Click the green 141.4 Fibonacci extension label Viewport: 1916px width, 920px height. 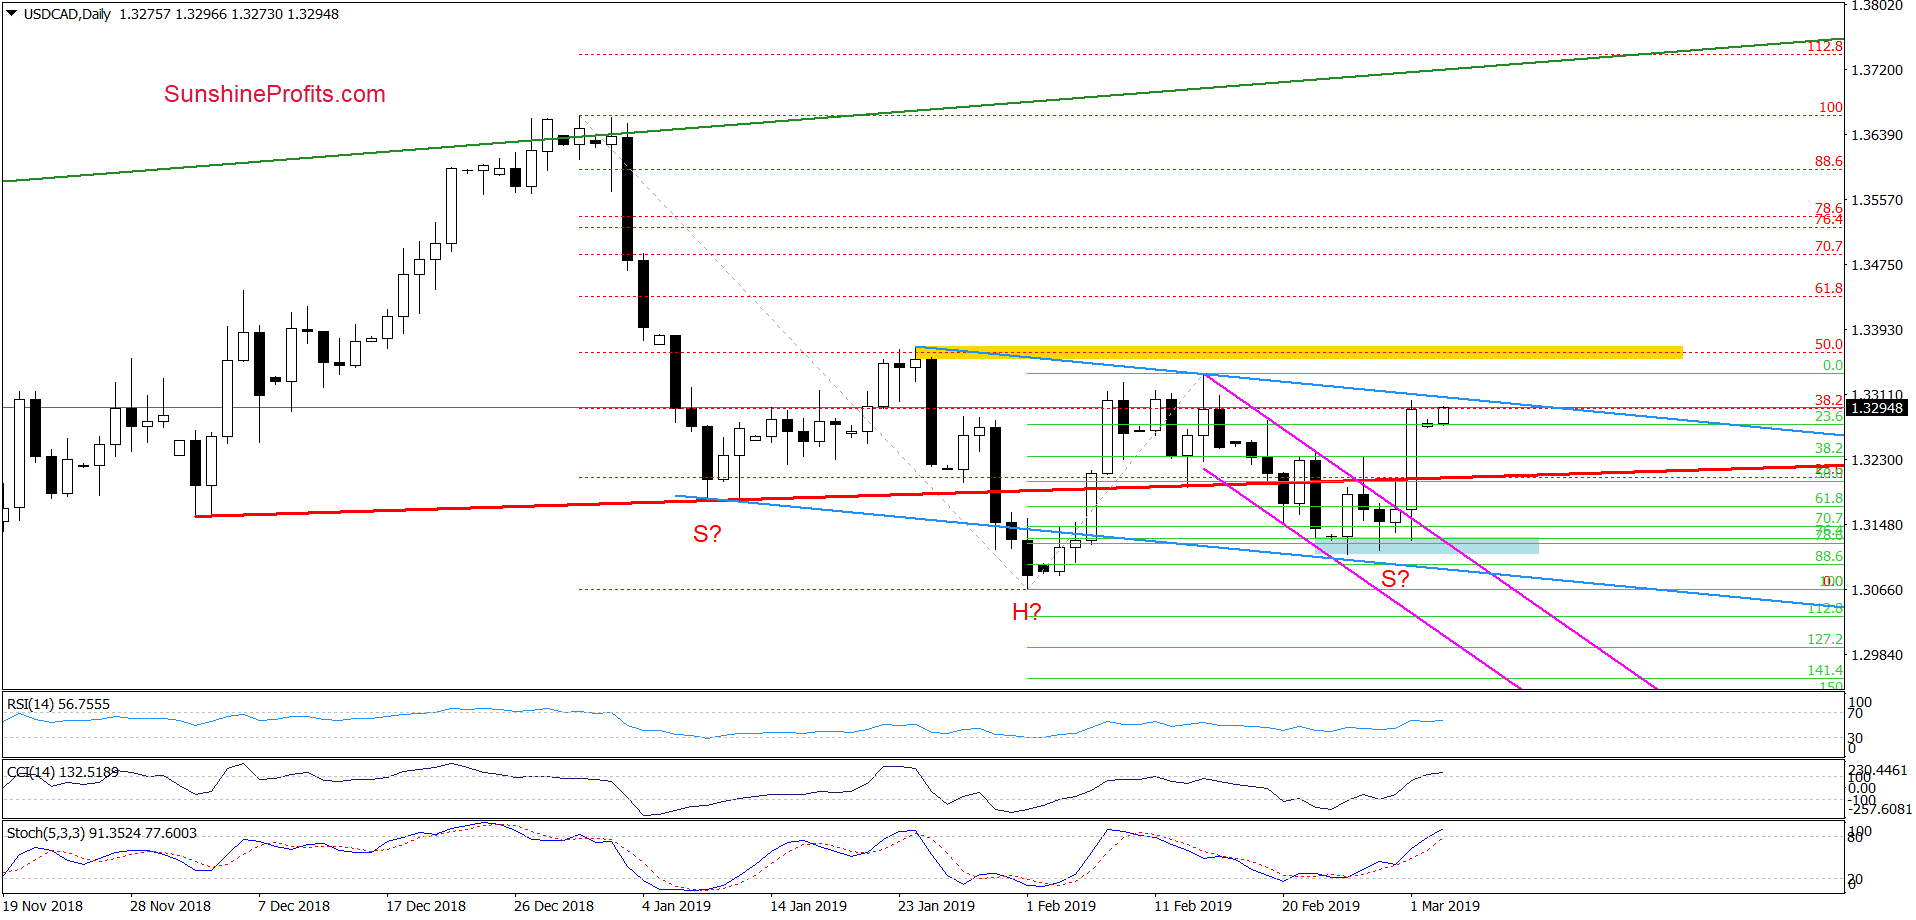(x=1825, y=670)
